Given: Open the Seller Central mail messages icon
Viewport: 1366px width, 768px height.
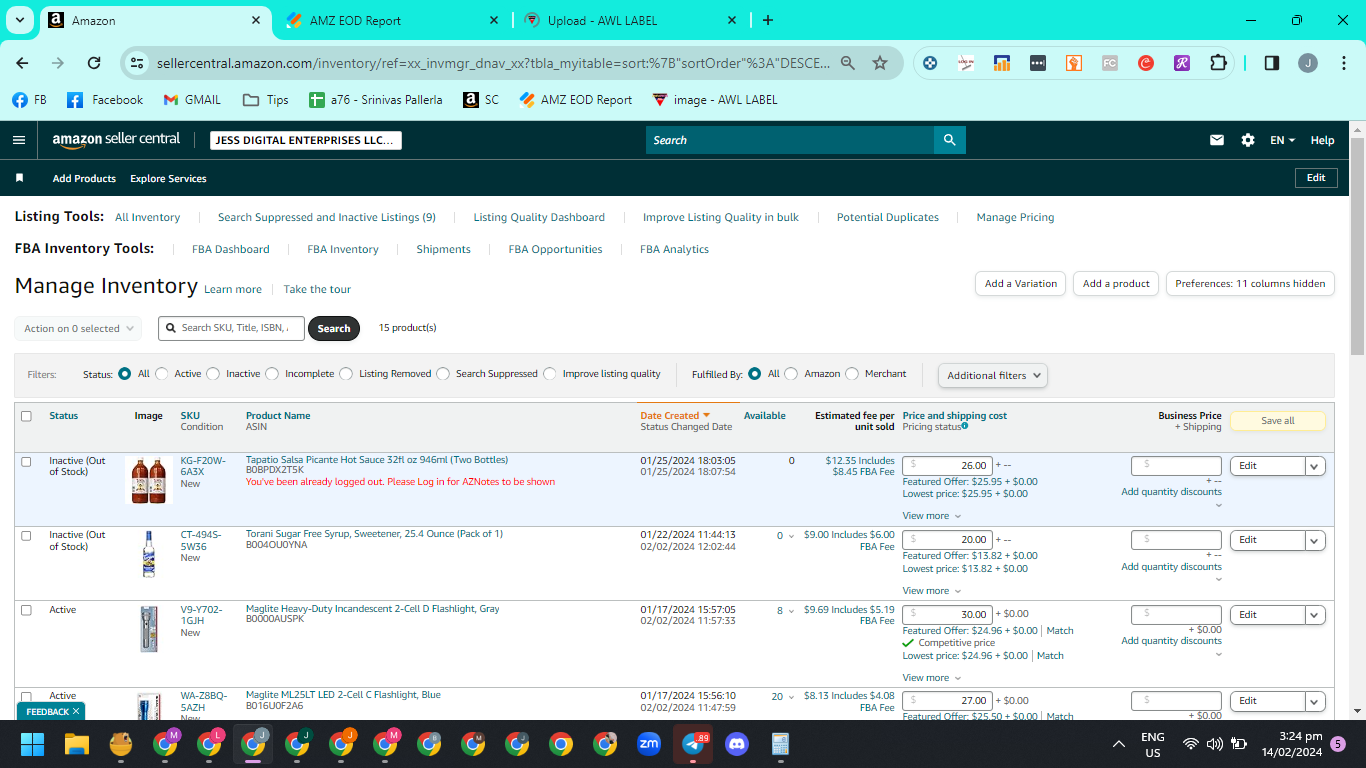Looking at the screenshot, I should click(1217, 140).
